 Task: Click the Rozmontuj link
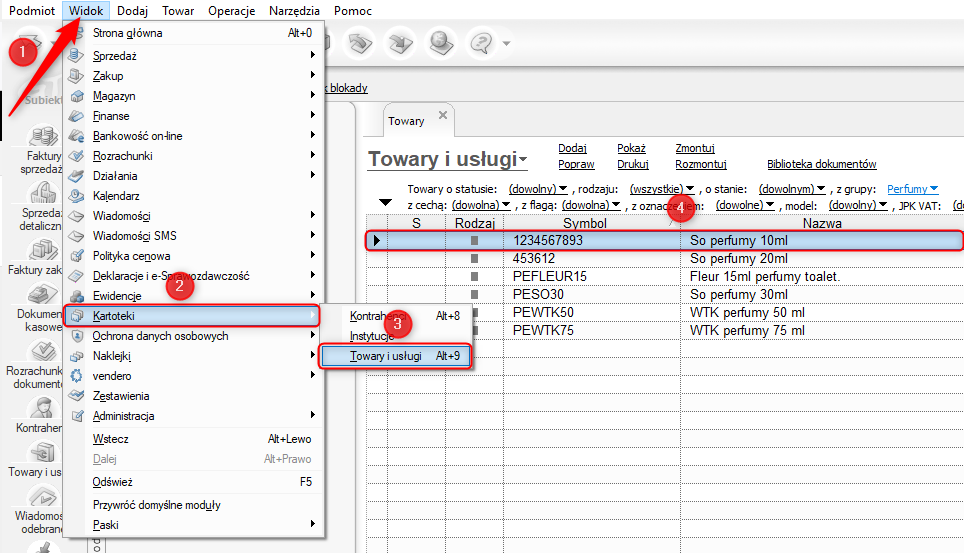pos(701,164)
